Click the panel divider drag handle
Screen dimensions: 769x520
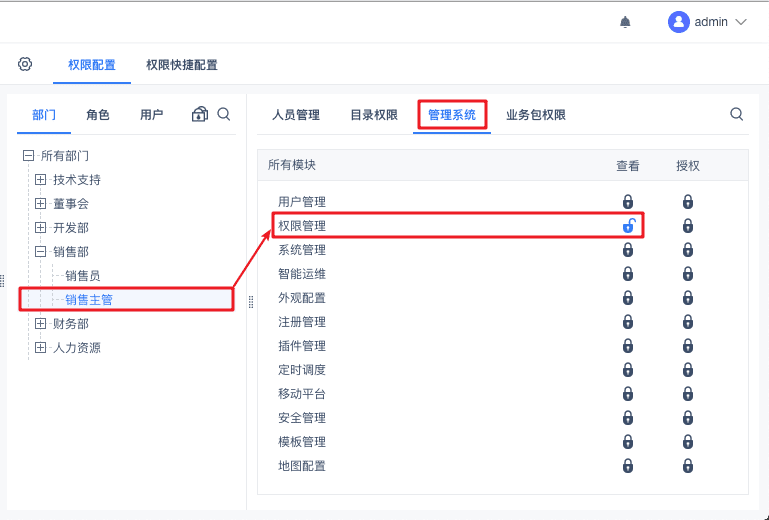click(251, 301)
